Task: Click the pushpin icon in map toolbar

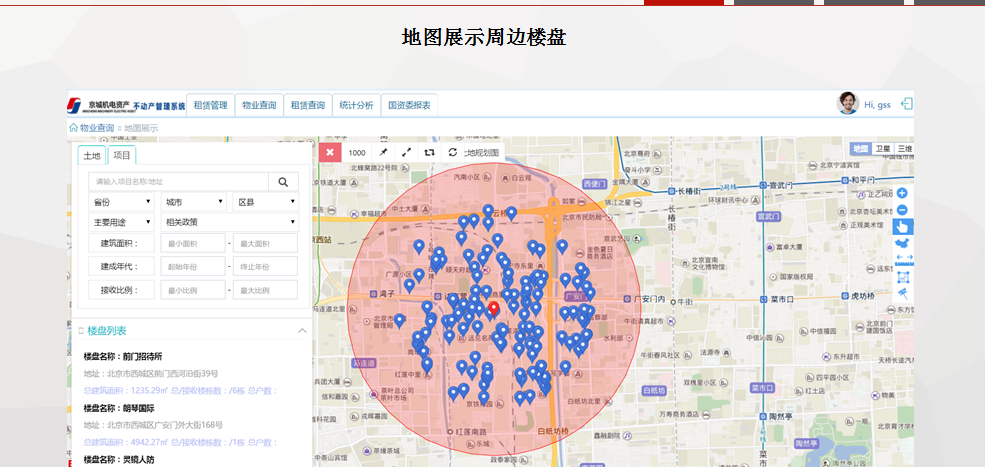Action: click(x=383, y=153)
